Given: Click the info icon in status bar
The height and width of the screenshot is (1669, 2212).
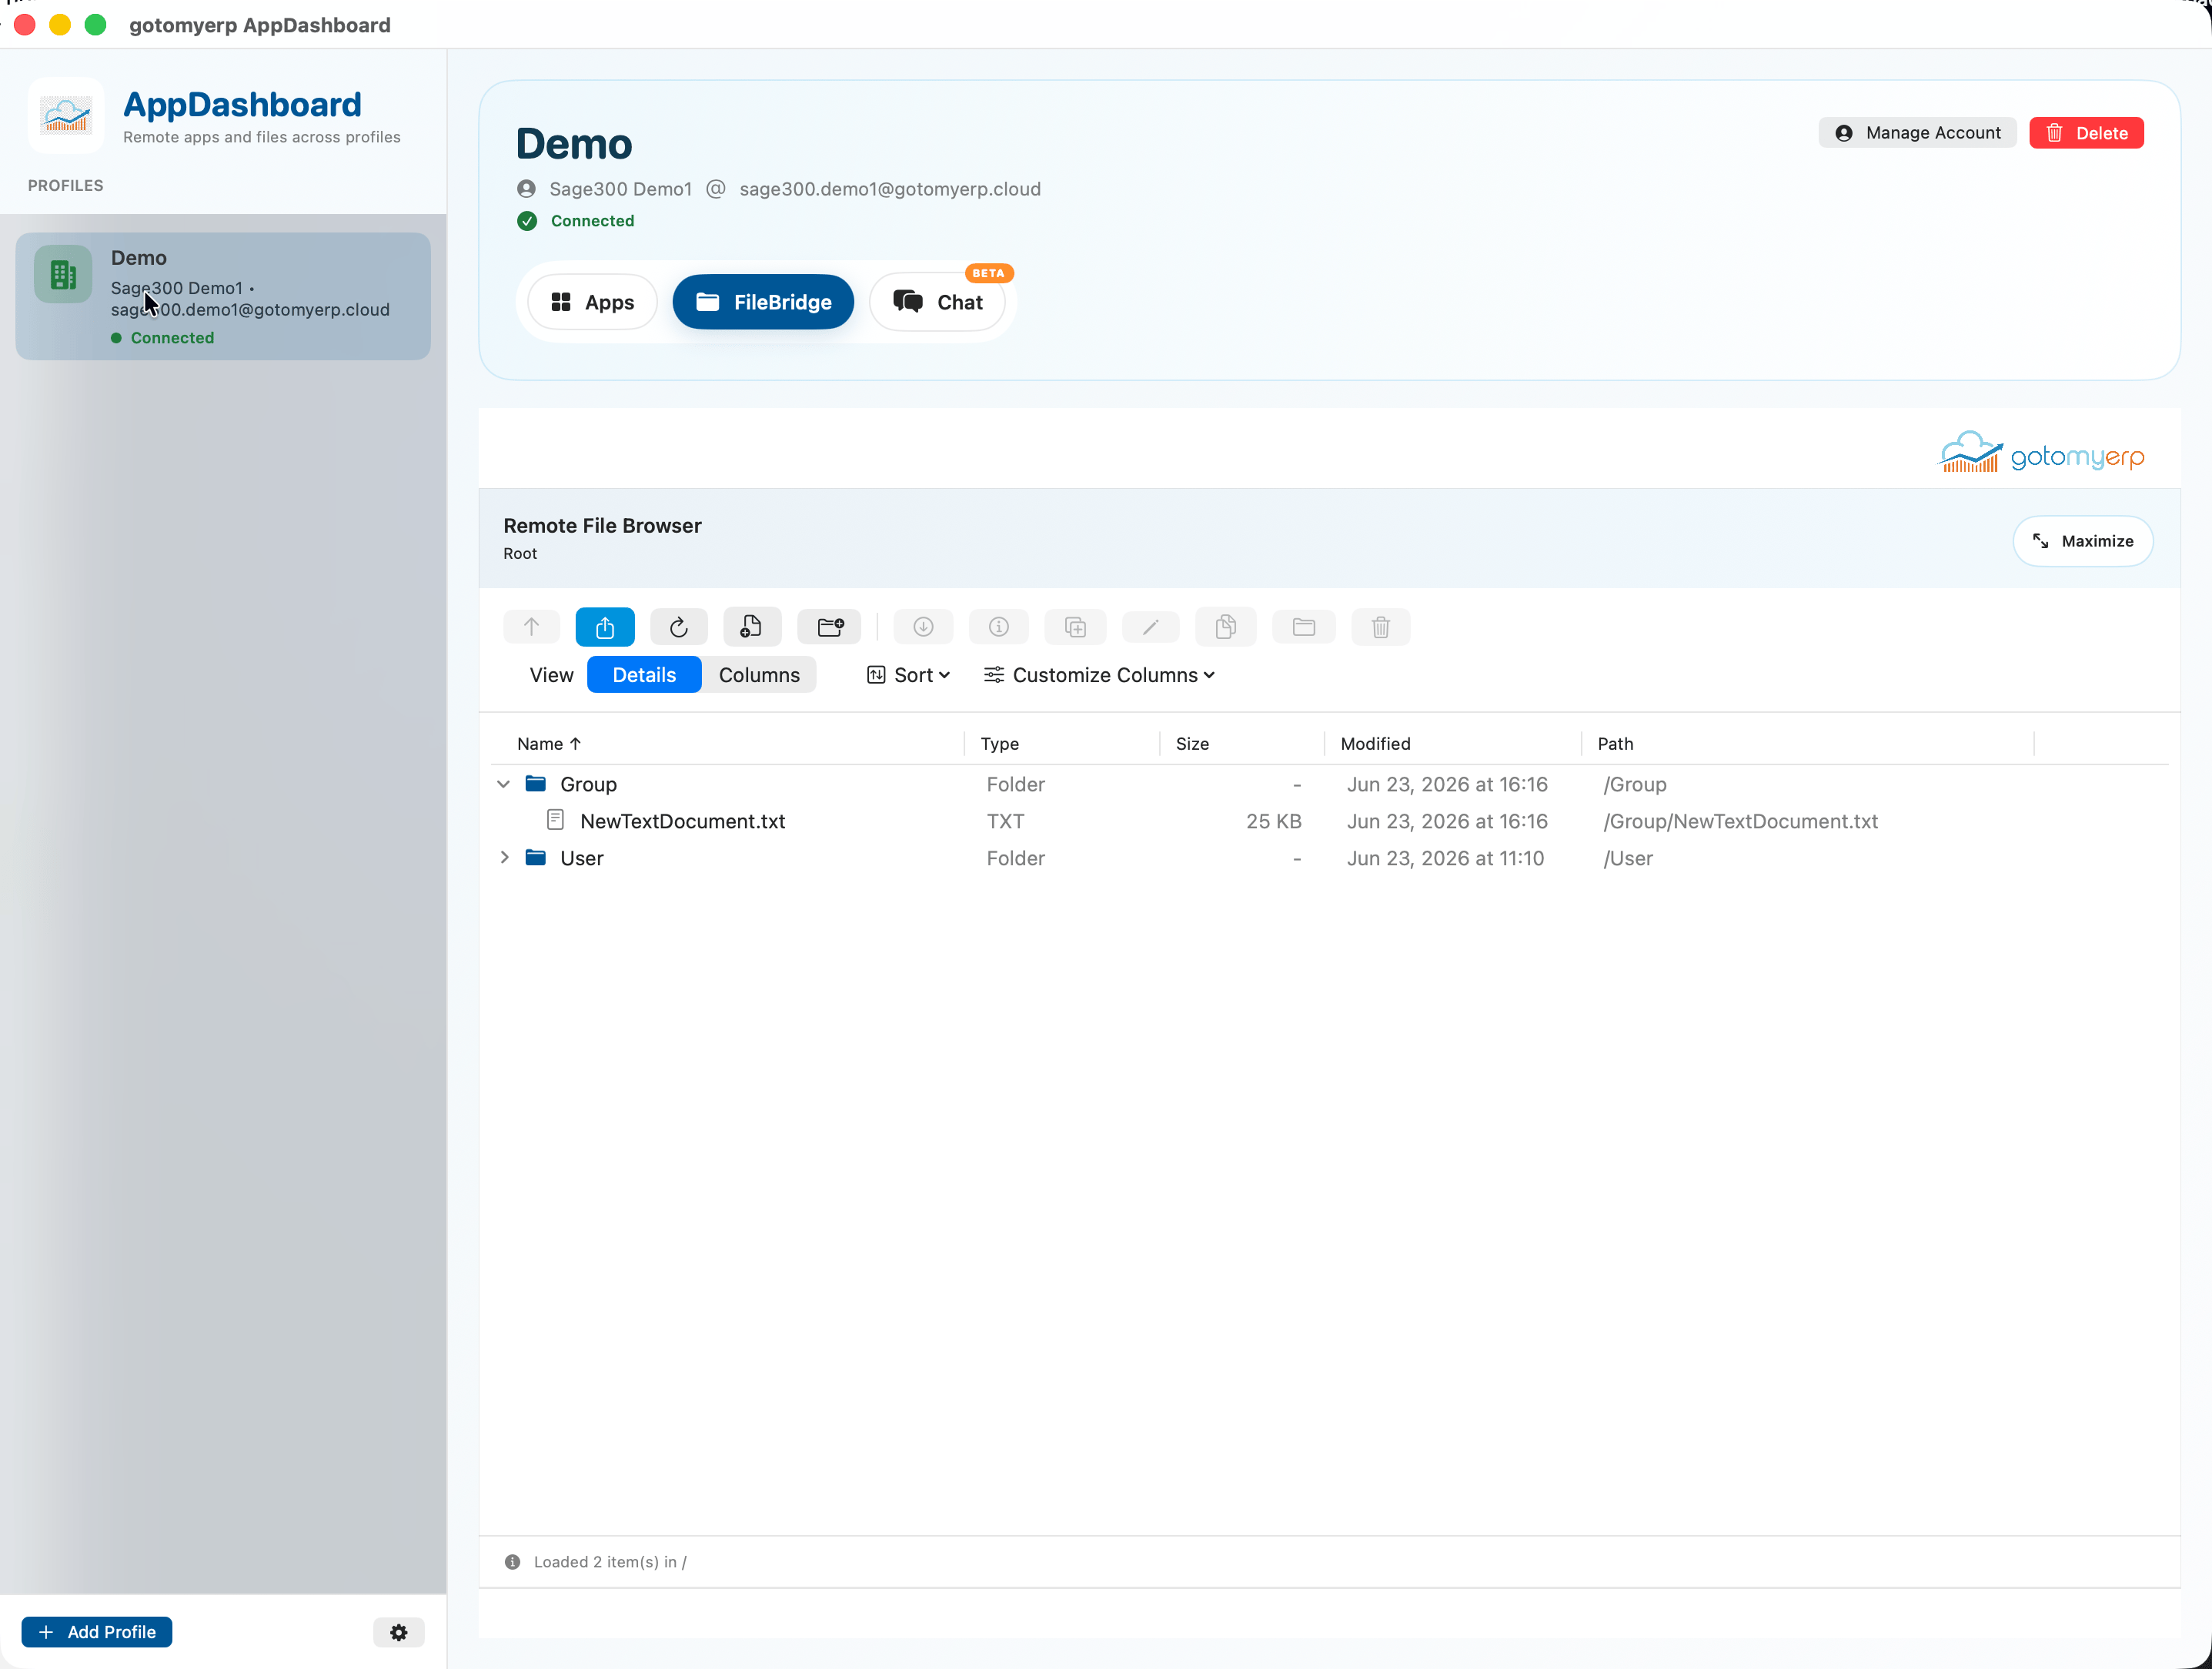Looking at the screenshot, I should tap(512, 1561).
